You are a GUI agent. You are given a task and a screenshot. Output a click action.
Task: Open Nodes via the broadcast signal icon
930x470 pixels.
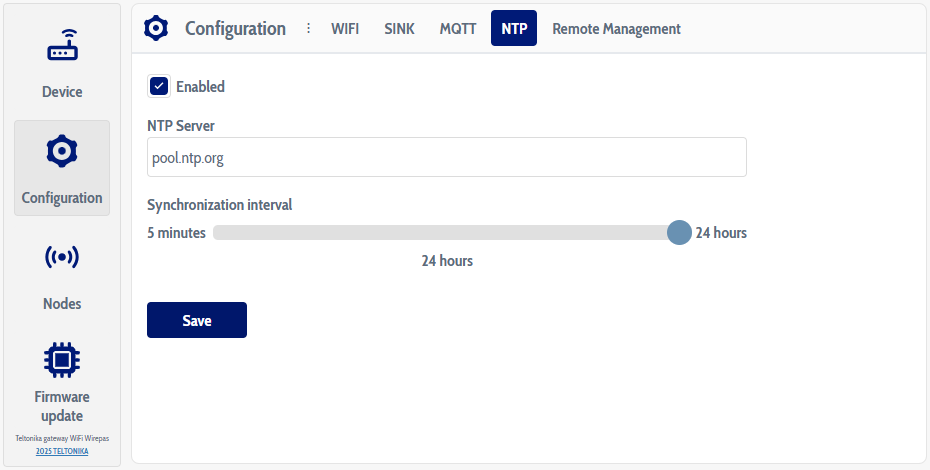[62, 258]
